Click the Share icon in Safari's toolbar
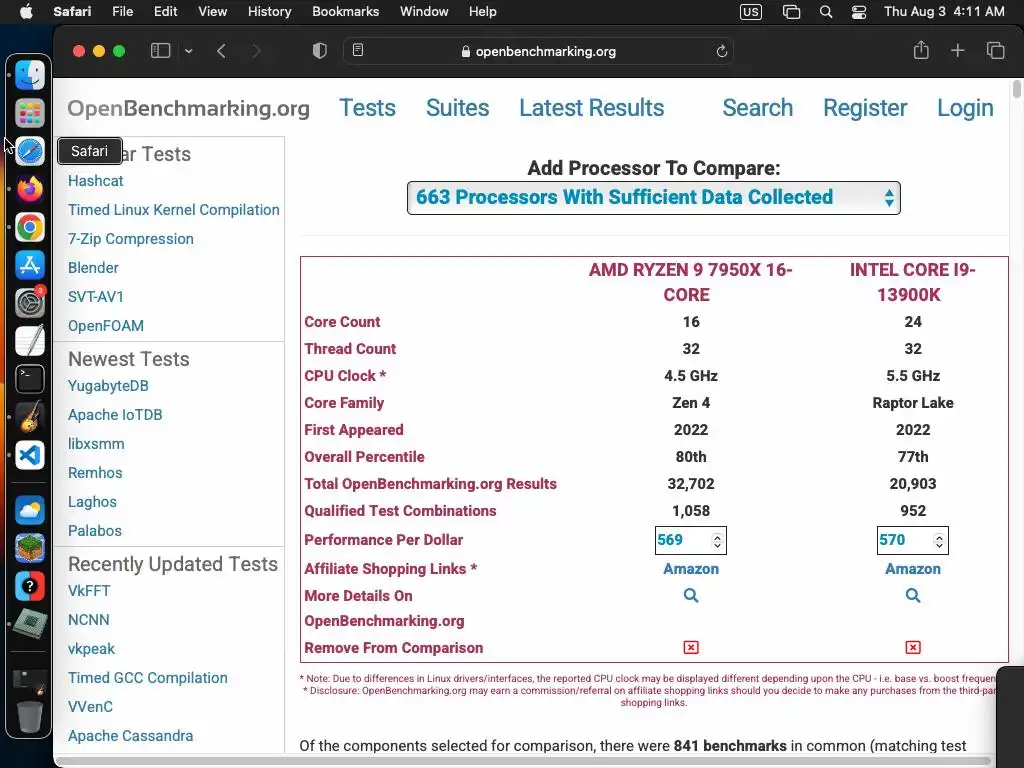 click(x=921, y=51)
